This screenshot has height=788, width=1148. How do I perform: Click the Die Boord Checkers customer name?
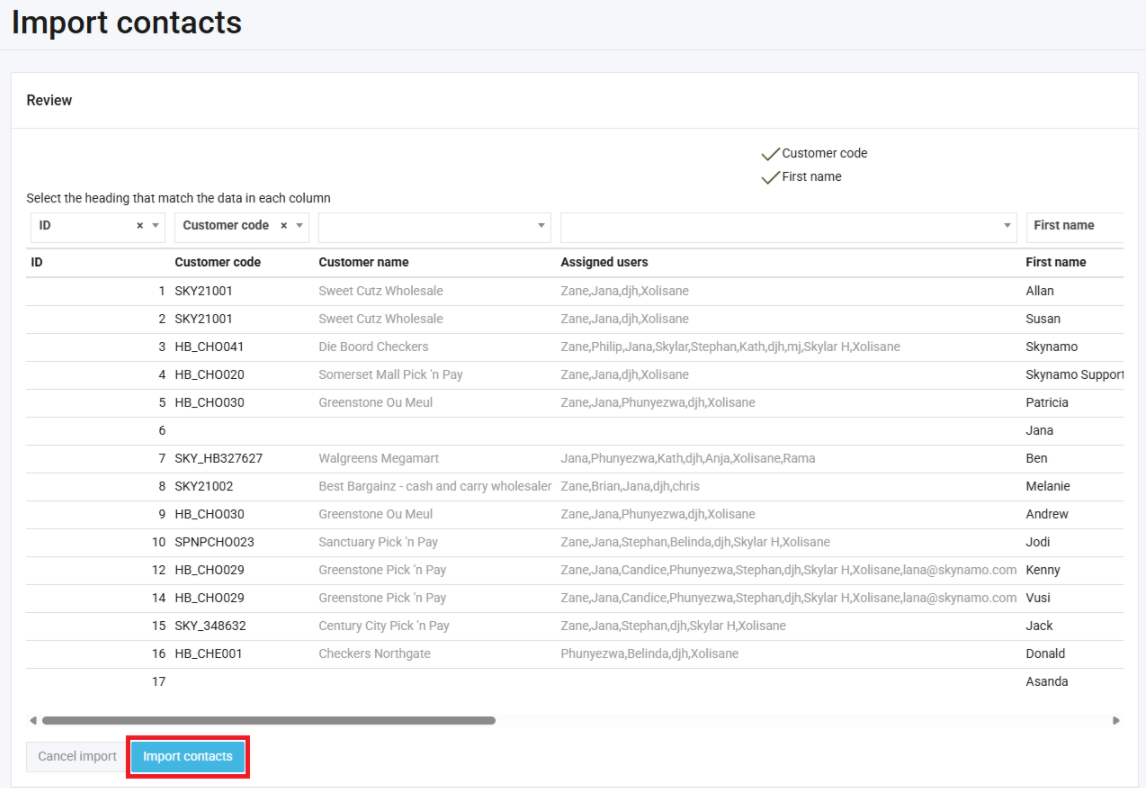373,347
